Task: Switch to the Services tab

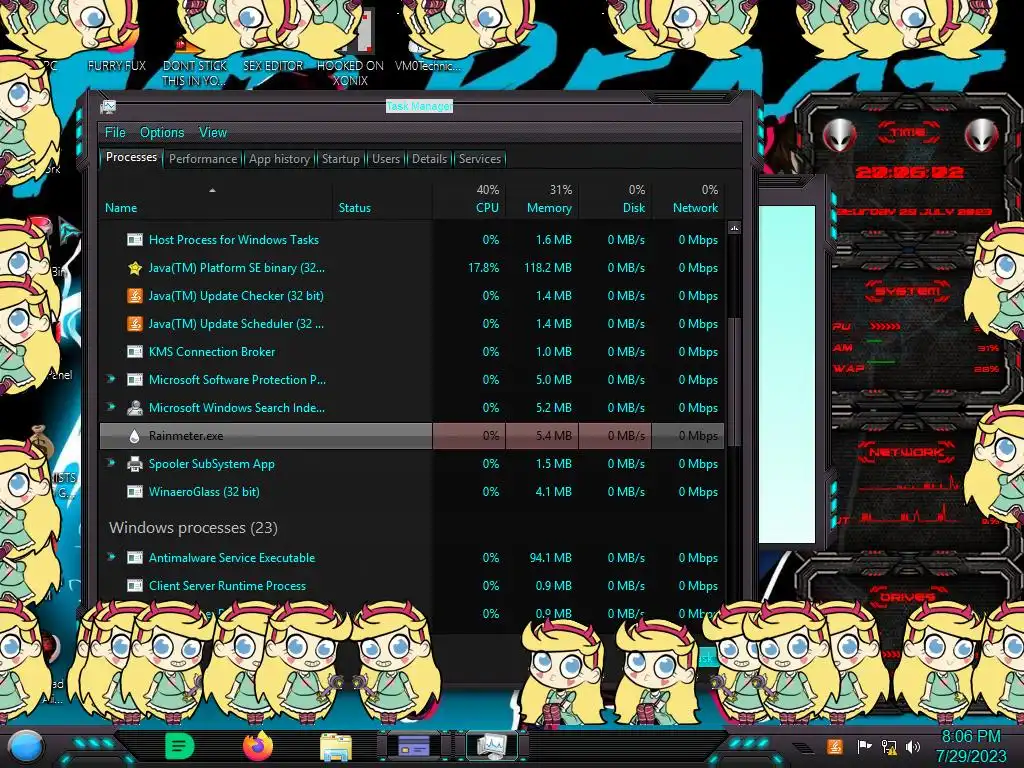Action: 479,159
